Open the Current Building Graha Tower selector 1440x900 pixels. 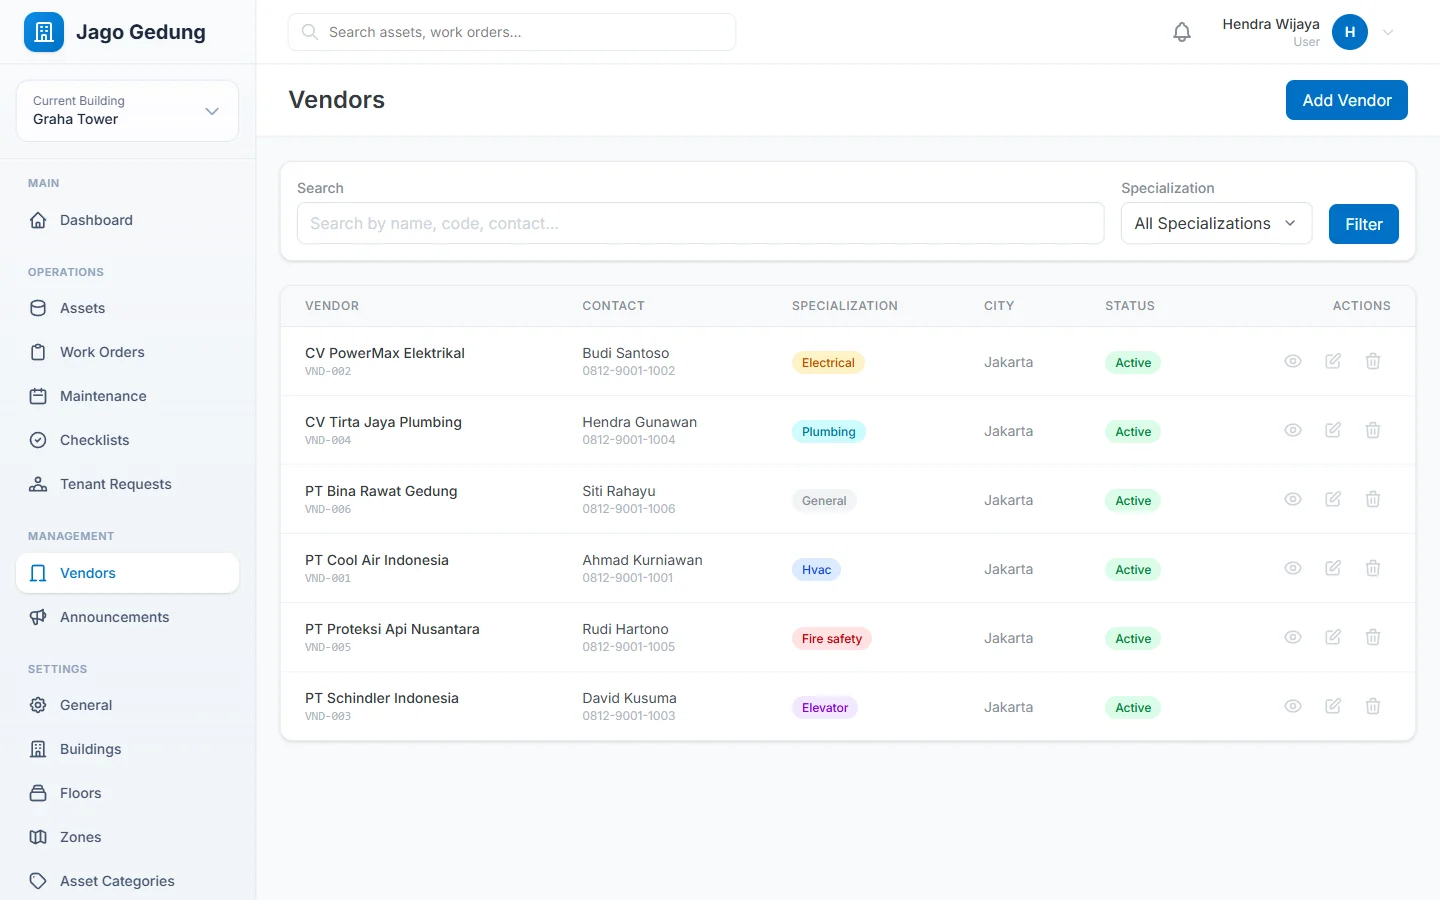pyautogui.click(x=127, y=111)
